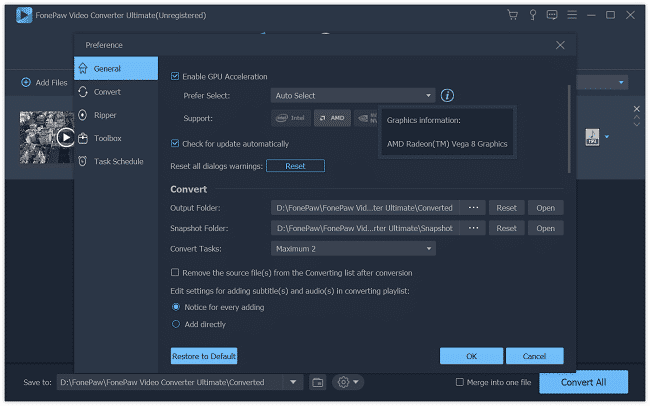Open the General preferences tab
650x406 pixels.
116,68
